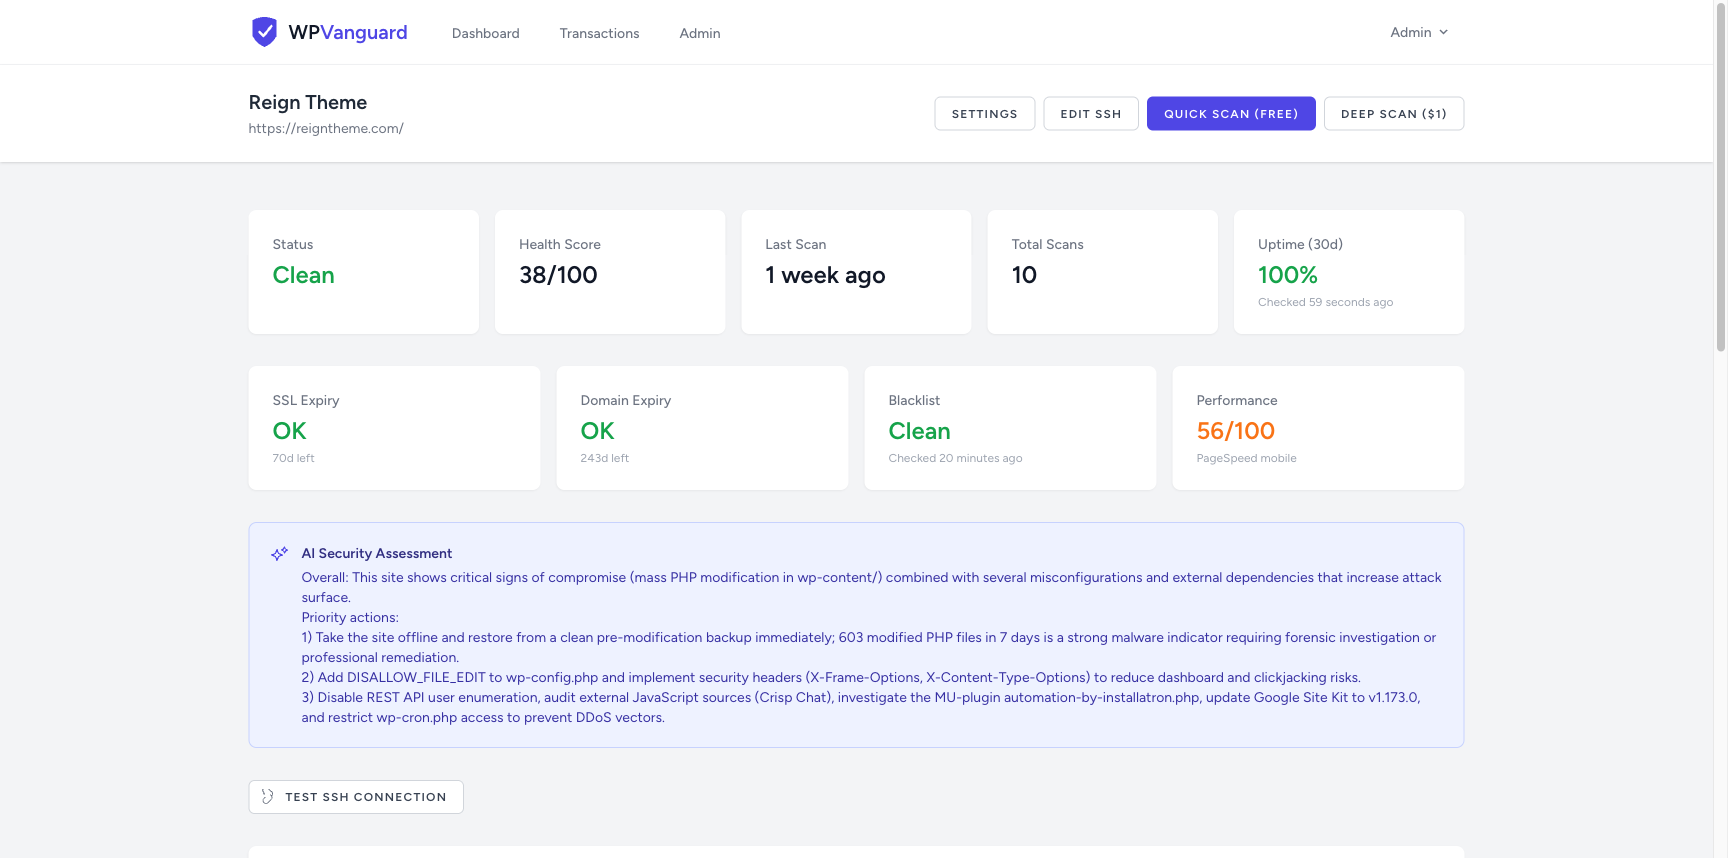
Task: Start the DEEP SCAN ($1)
Action: coord(1394,114)
